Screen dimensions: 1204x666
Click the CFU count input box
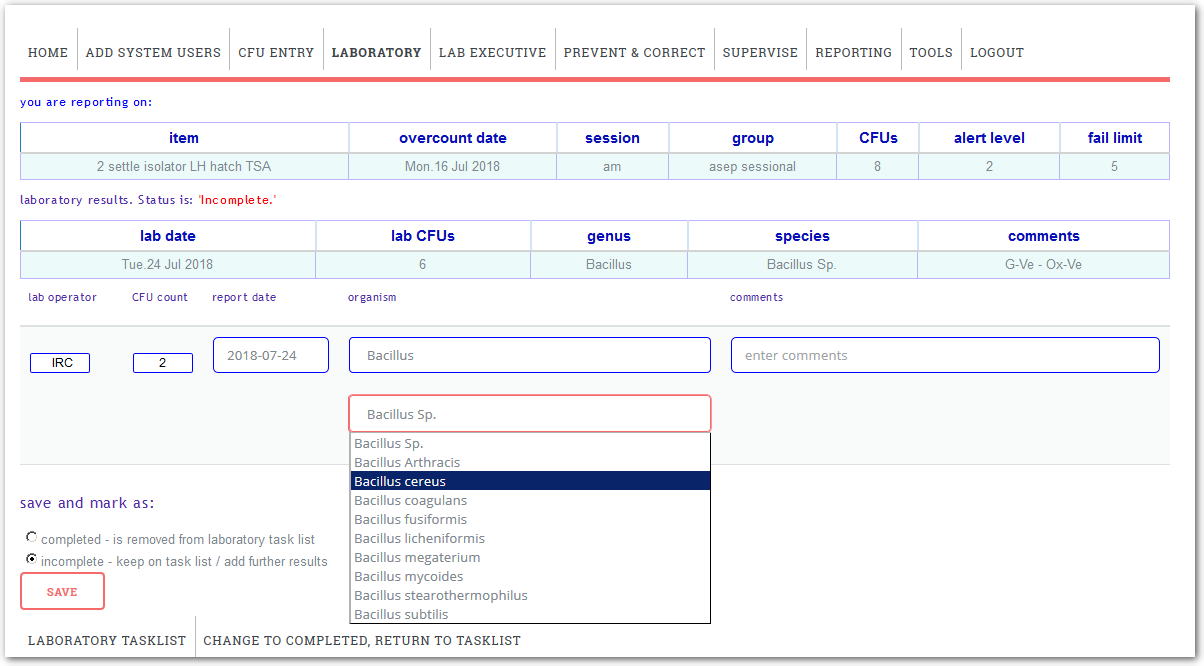coord(162,363)
